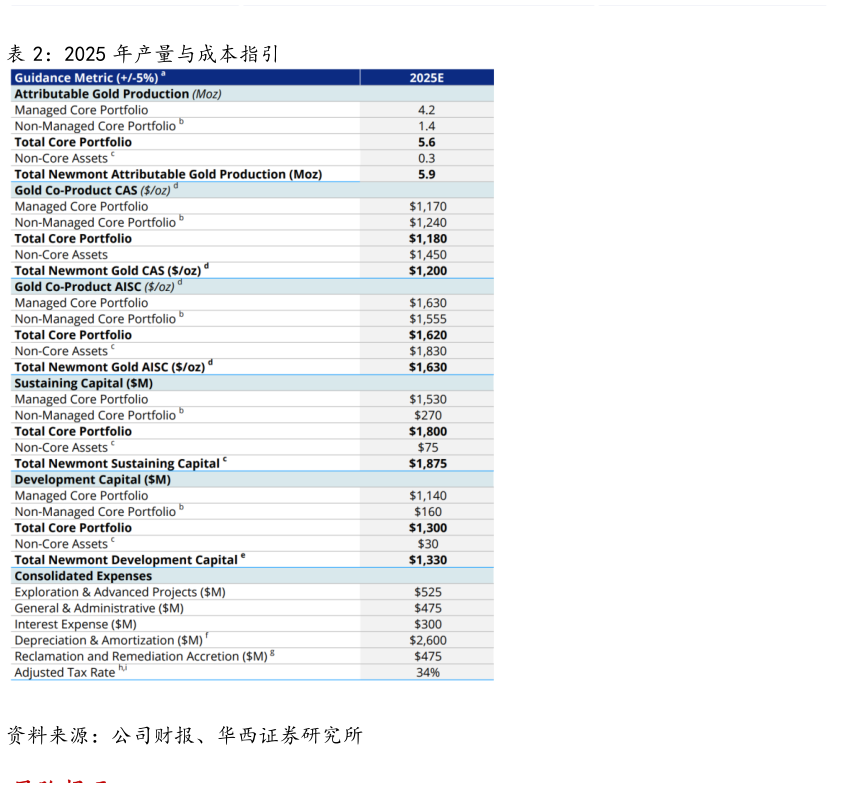Click the $1,555 non-managed AISC value
Image resolution: width=842 pixels, height=788 pixels.
tap(427, 318)
